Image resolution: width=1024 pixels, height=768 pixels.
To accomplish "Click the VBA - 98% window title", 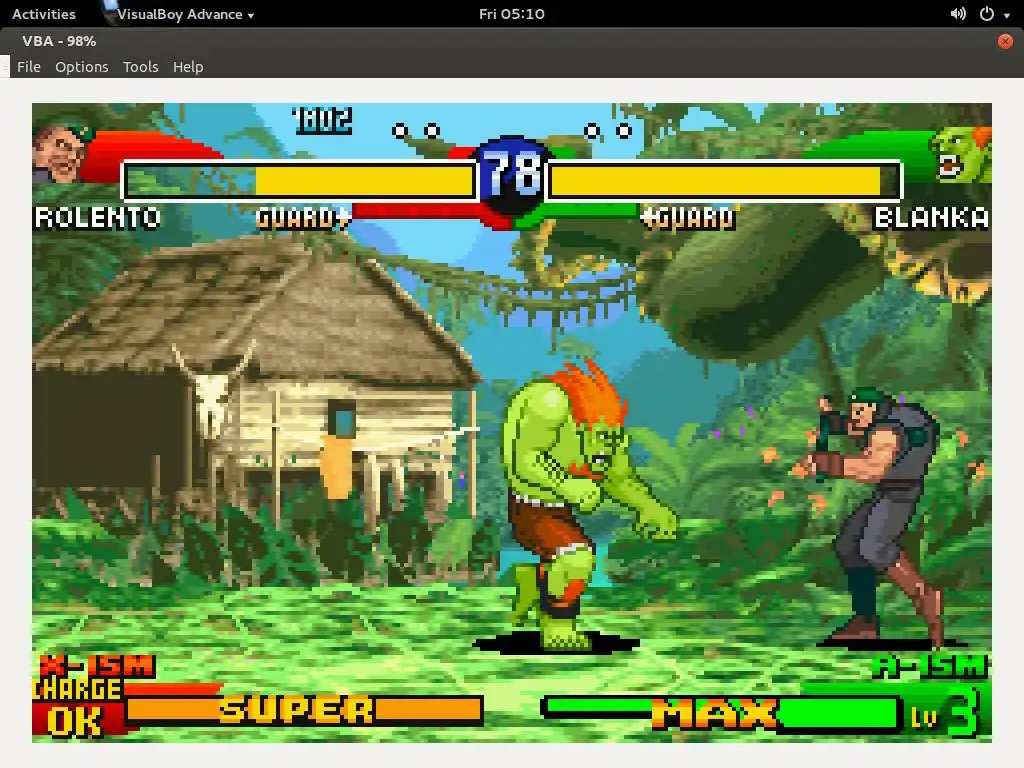I will (59, 41).
